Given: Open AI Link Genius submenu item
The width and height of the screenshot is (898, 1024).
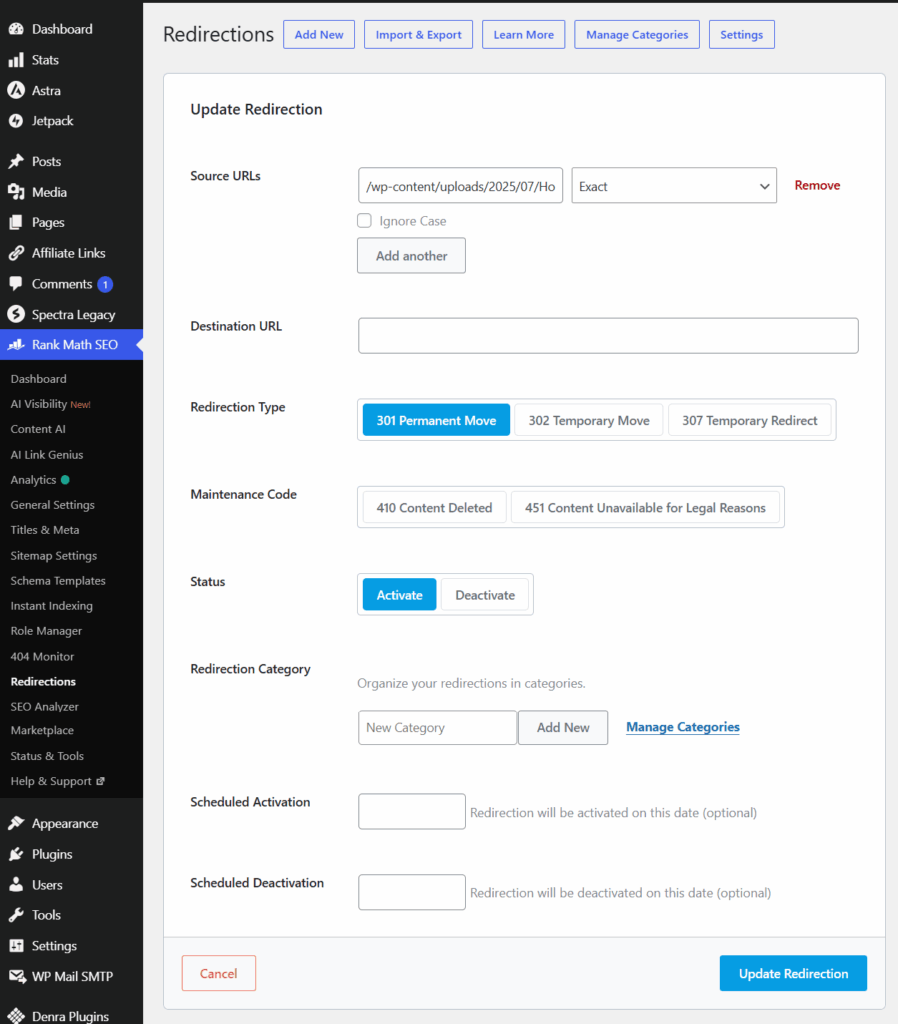Looking at the screenshot, I should 47,455.
